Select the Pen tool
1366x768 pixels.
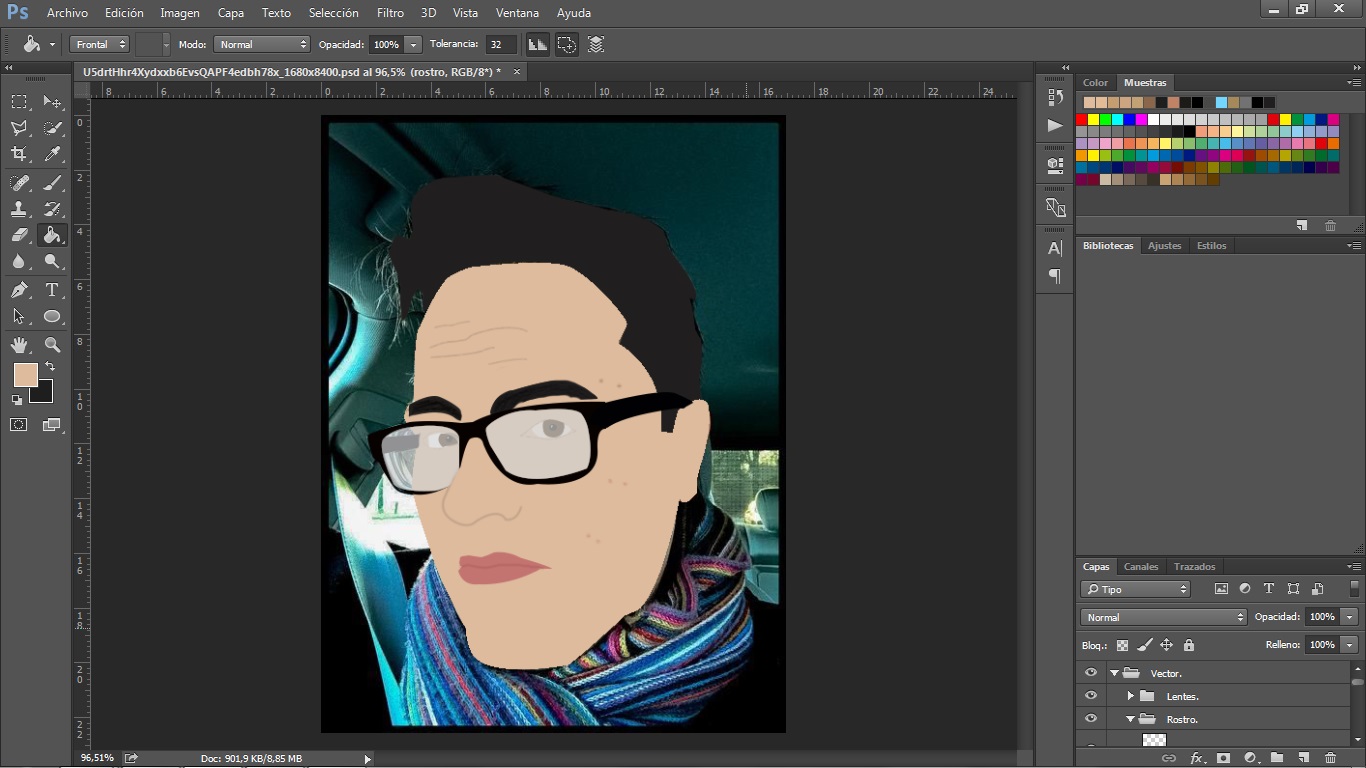(x=19, y=290)
